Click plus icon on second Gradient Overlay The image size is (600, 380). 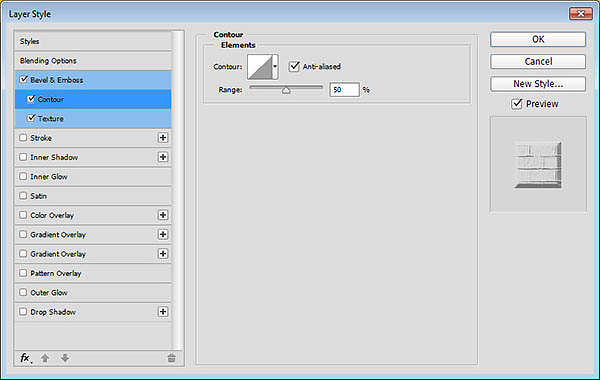(x=163, y=254)
